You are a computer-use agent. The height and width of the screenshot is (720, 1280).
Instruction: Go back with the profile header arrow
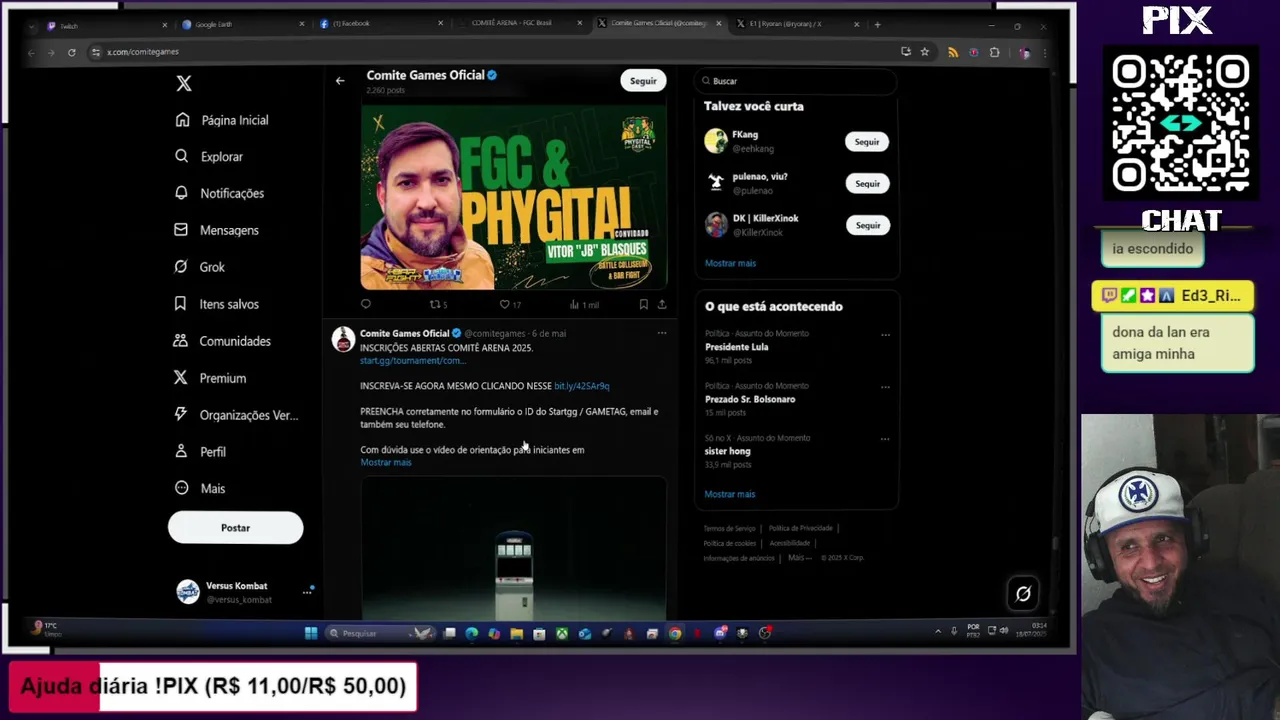[x=340, y=81]
